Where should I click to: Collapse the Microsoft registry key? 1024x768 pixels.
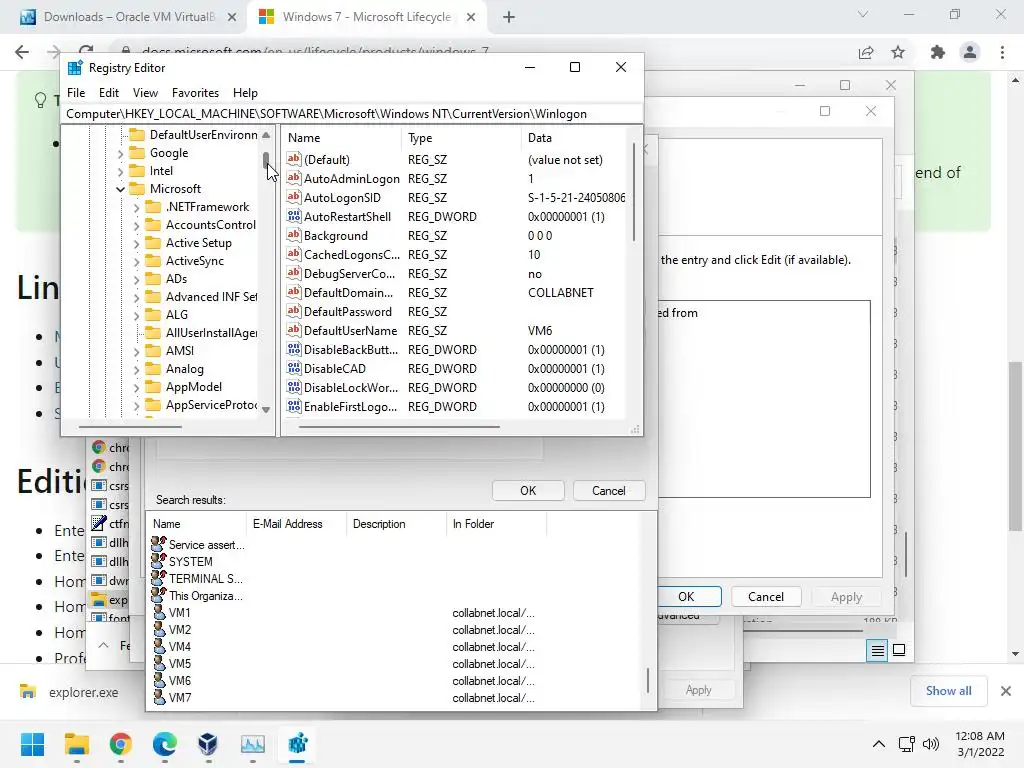[x=120, y=189]
